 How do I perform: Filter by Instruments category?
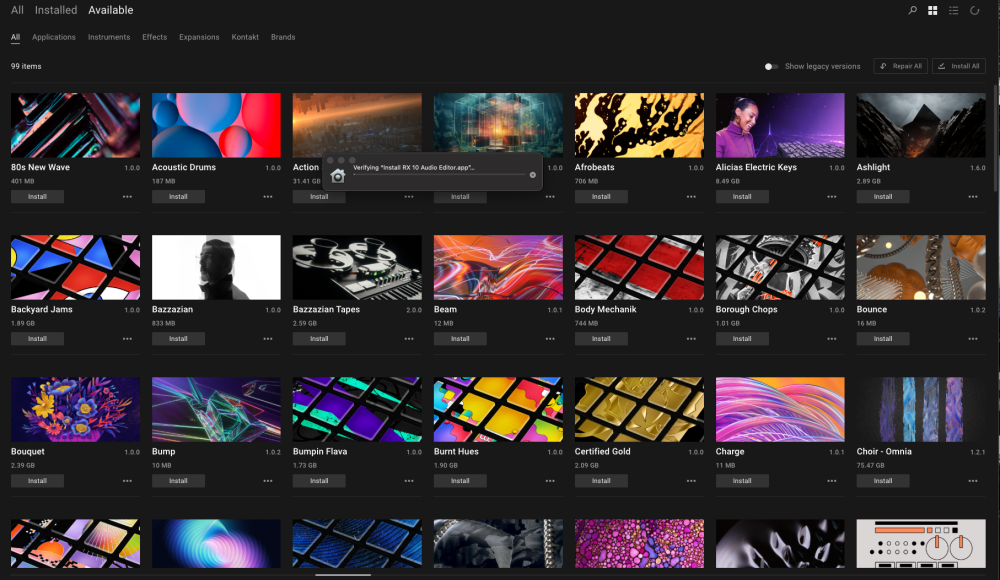point(109,37)
